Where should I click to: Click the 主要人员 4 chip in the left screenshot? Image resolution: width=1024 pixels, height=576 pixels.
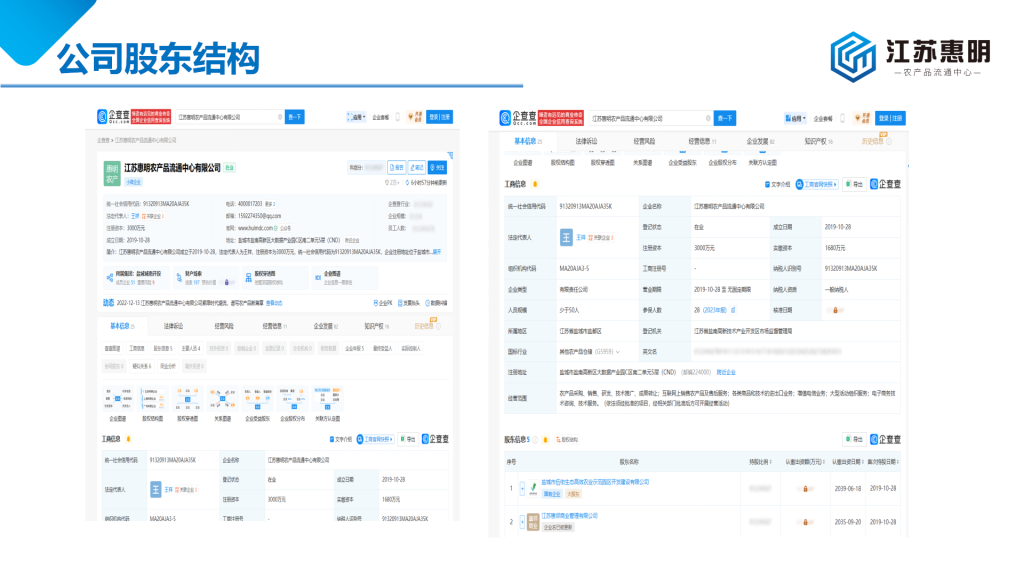[191, 349]
